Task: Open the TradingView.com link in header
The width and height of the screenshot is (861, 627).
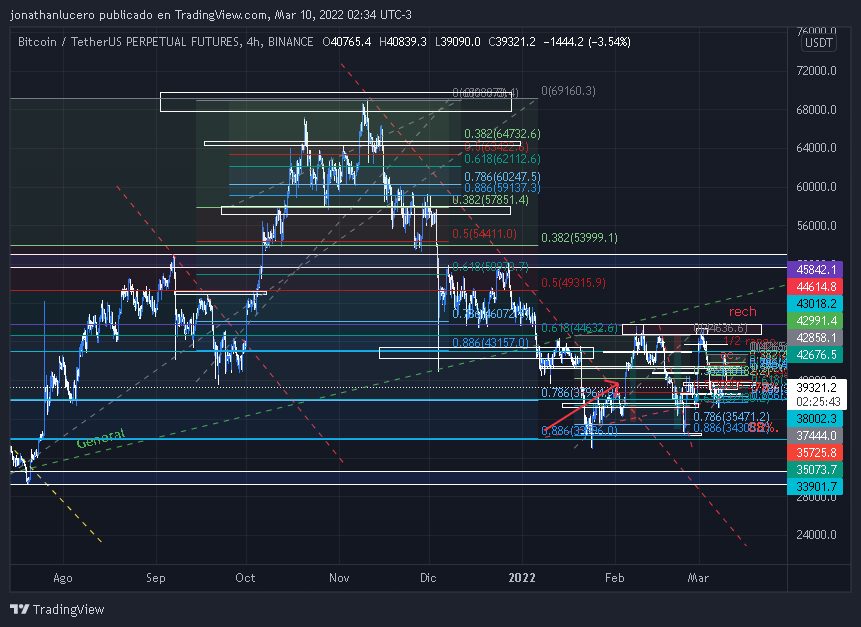Action: (x=221, y=15)
